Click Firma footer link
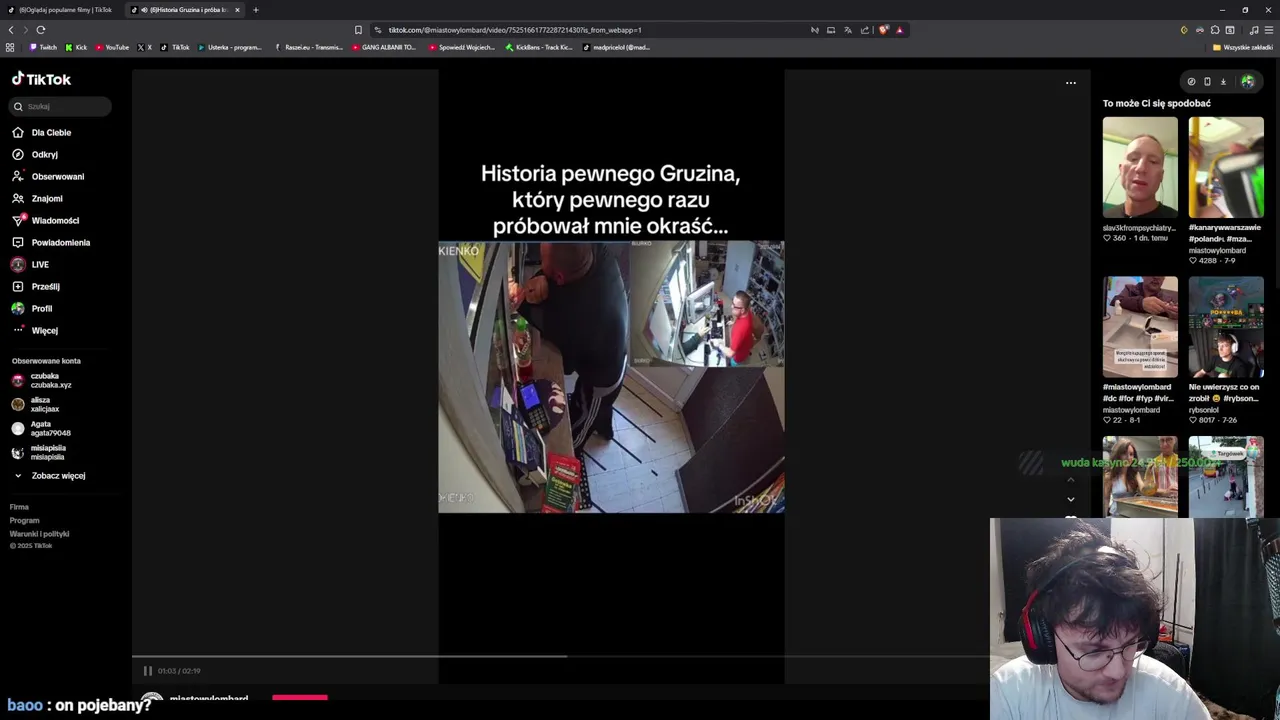1280x720 pixels. pos(19,507)
